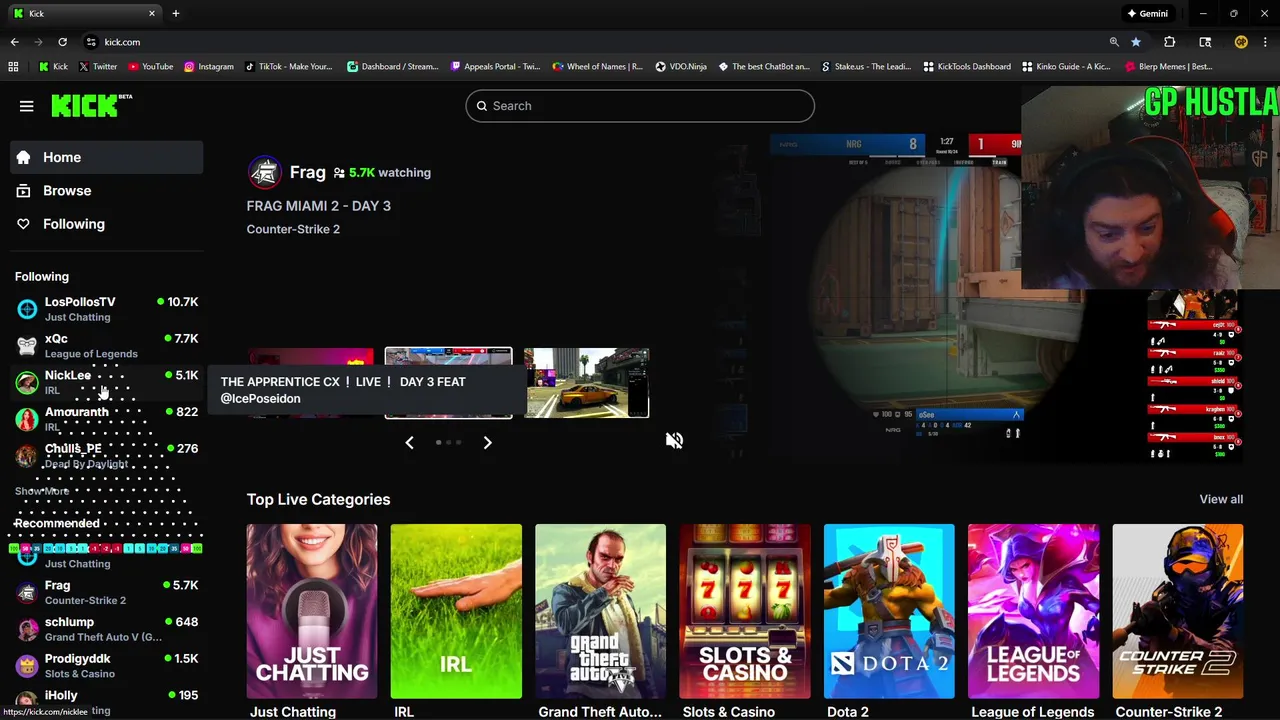Click Amouranth avatar icon
This screenshot has height=720, width=1280.
[x=27, y=419]
